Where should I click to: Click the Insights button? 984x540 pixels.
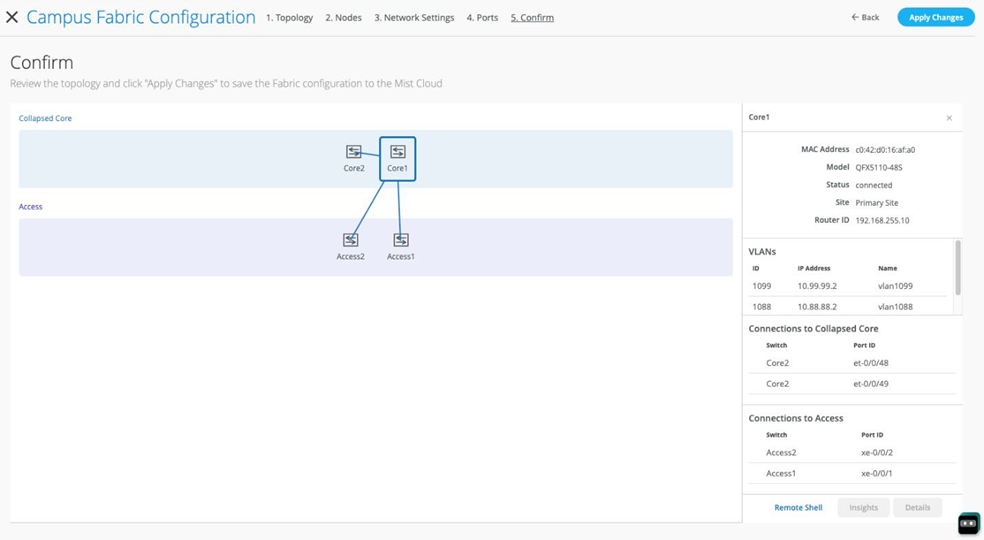863,507
